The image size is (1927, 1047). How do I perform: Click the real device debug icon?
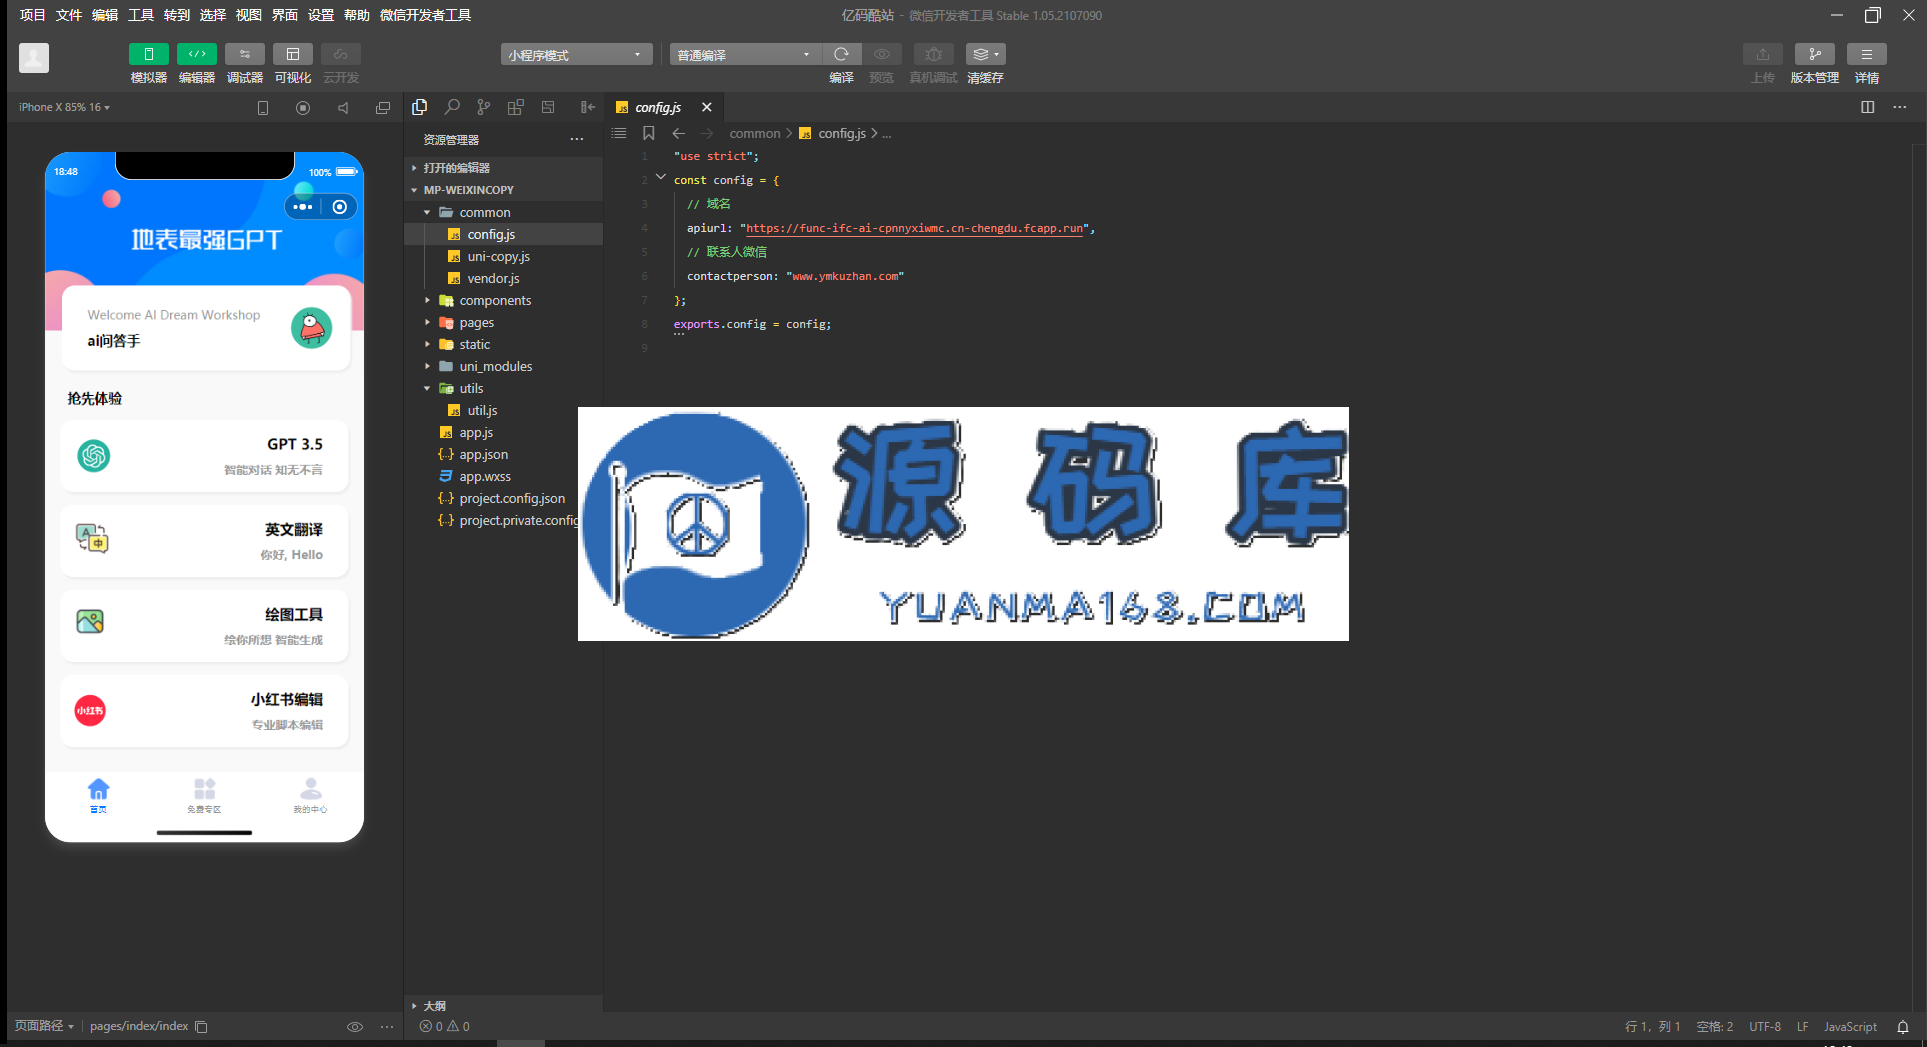point(933,54)
